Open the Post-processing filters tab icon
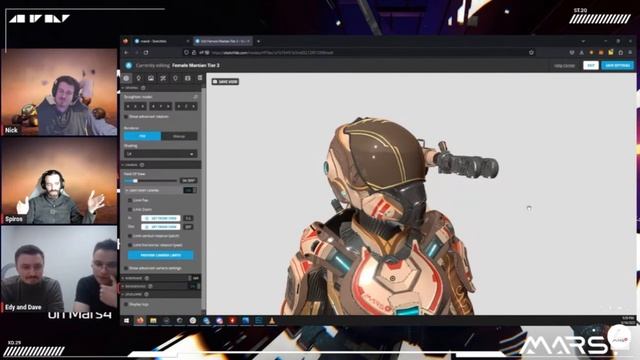The image size is (640, 360). [163, 78]
